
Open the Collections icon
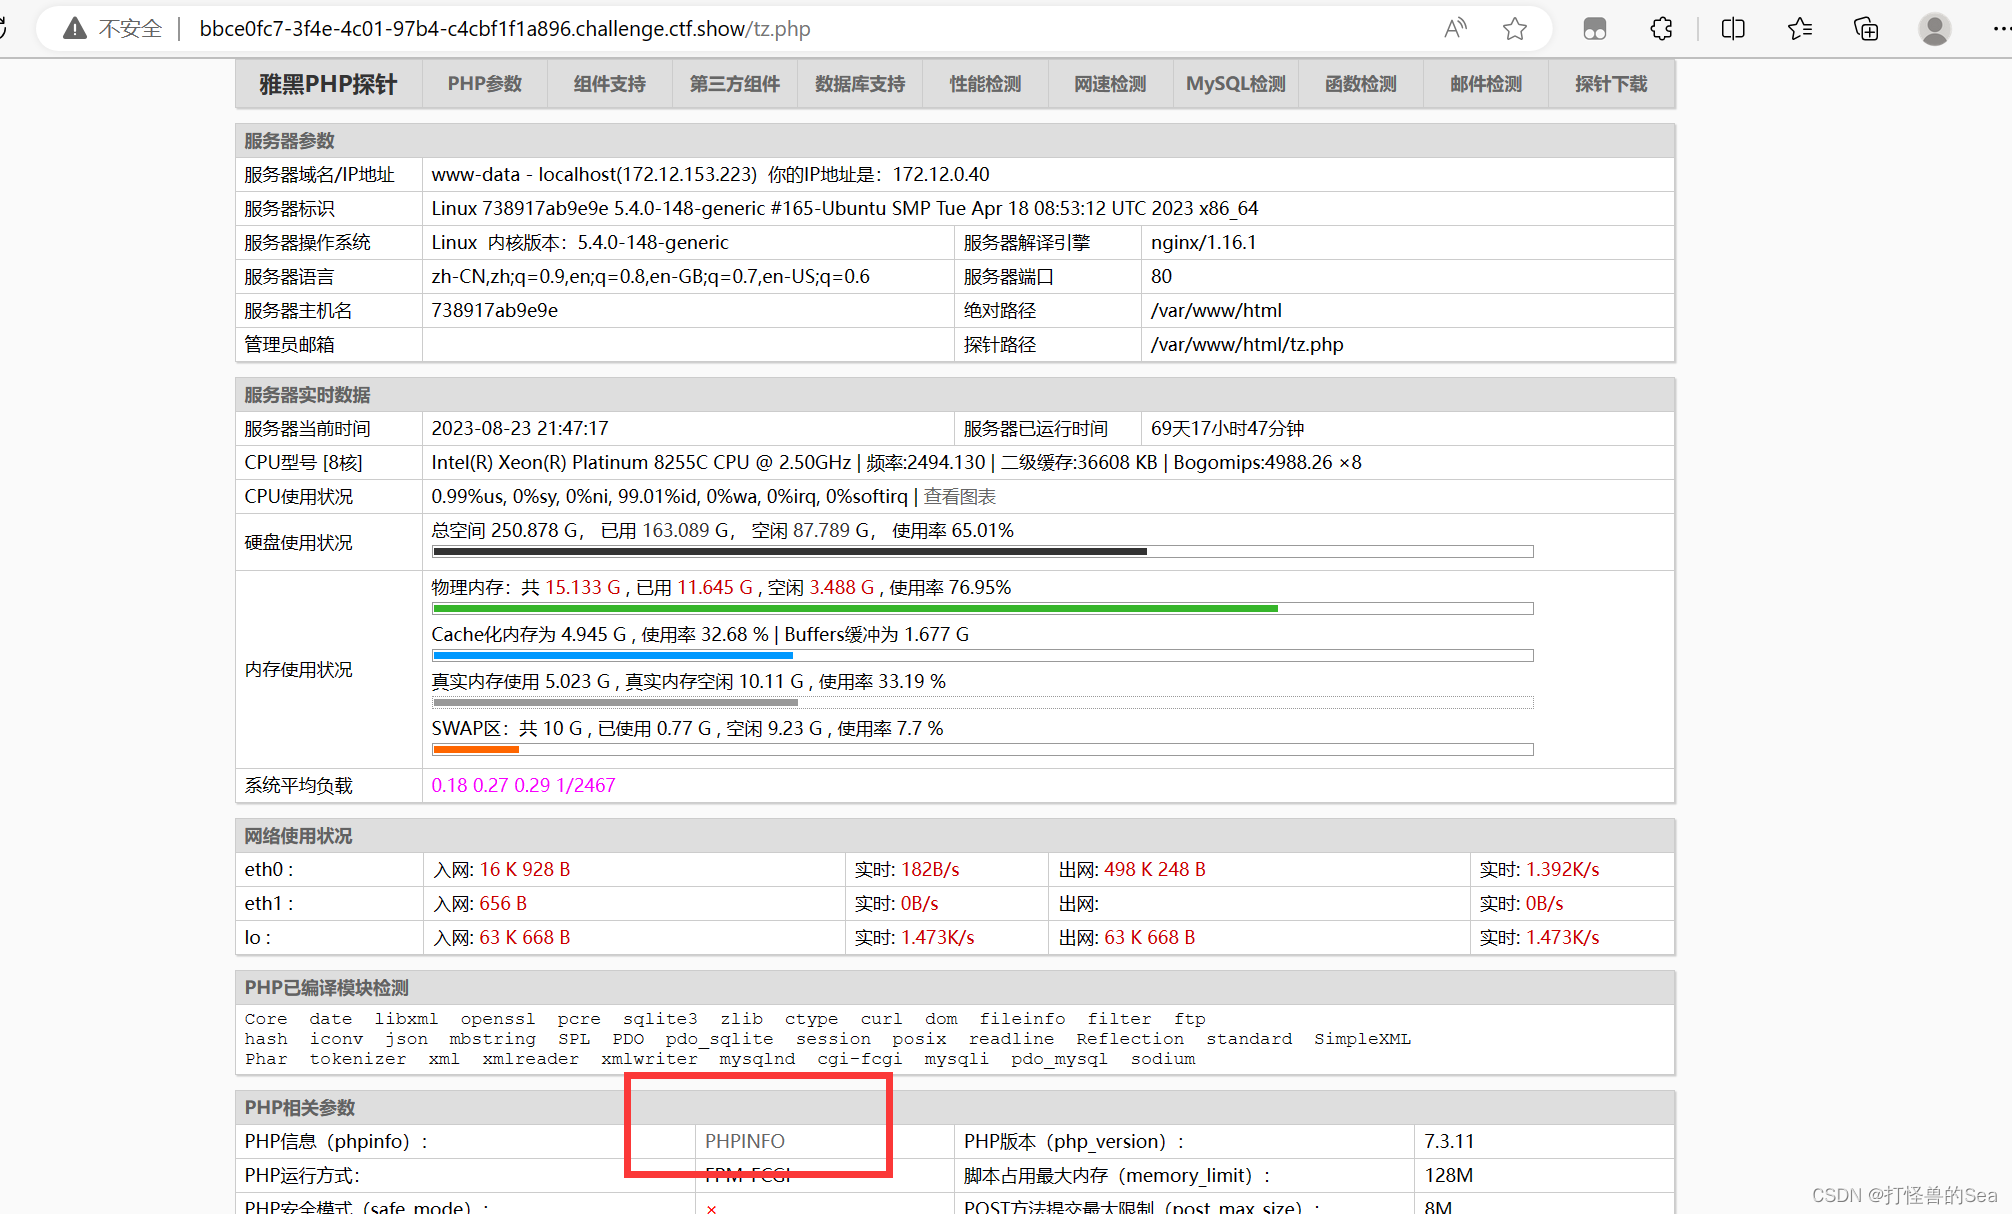click(1865, 28)
